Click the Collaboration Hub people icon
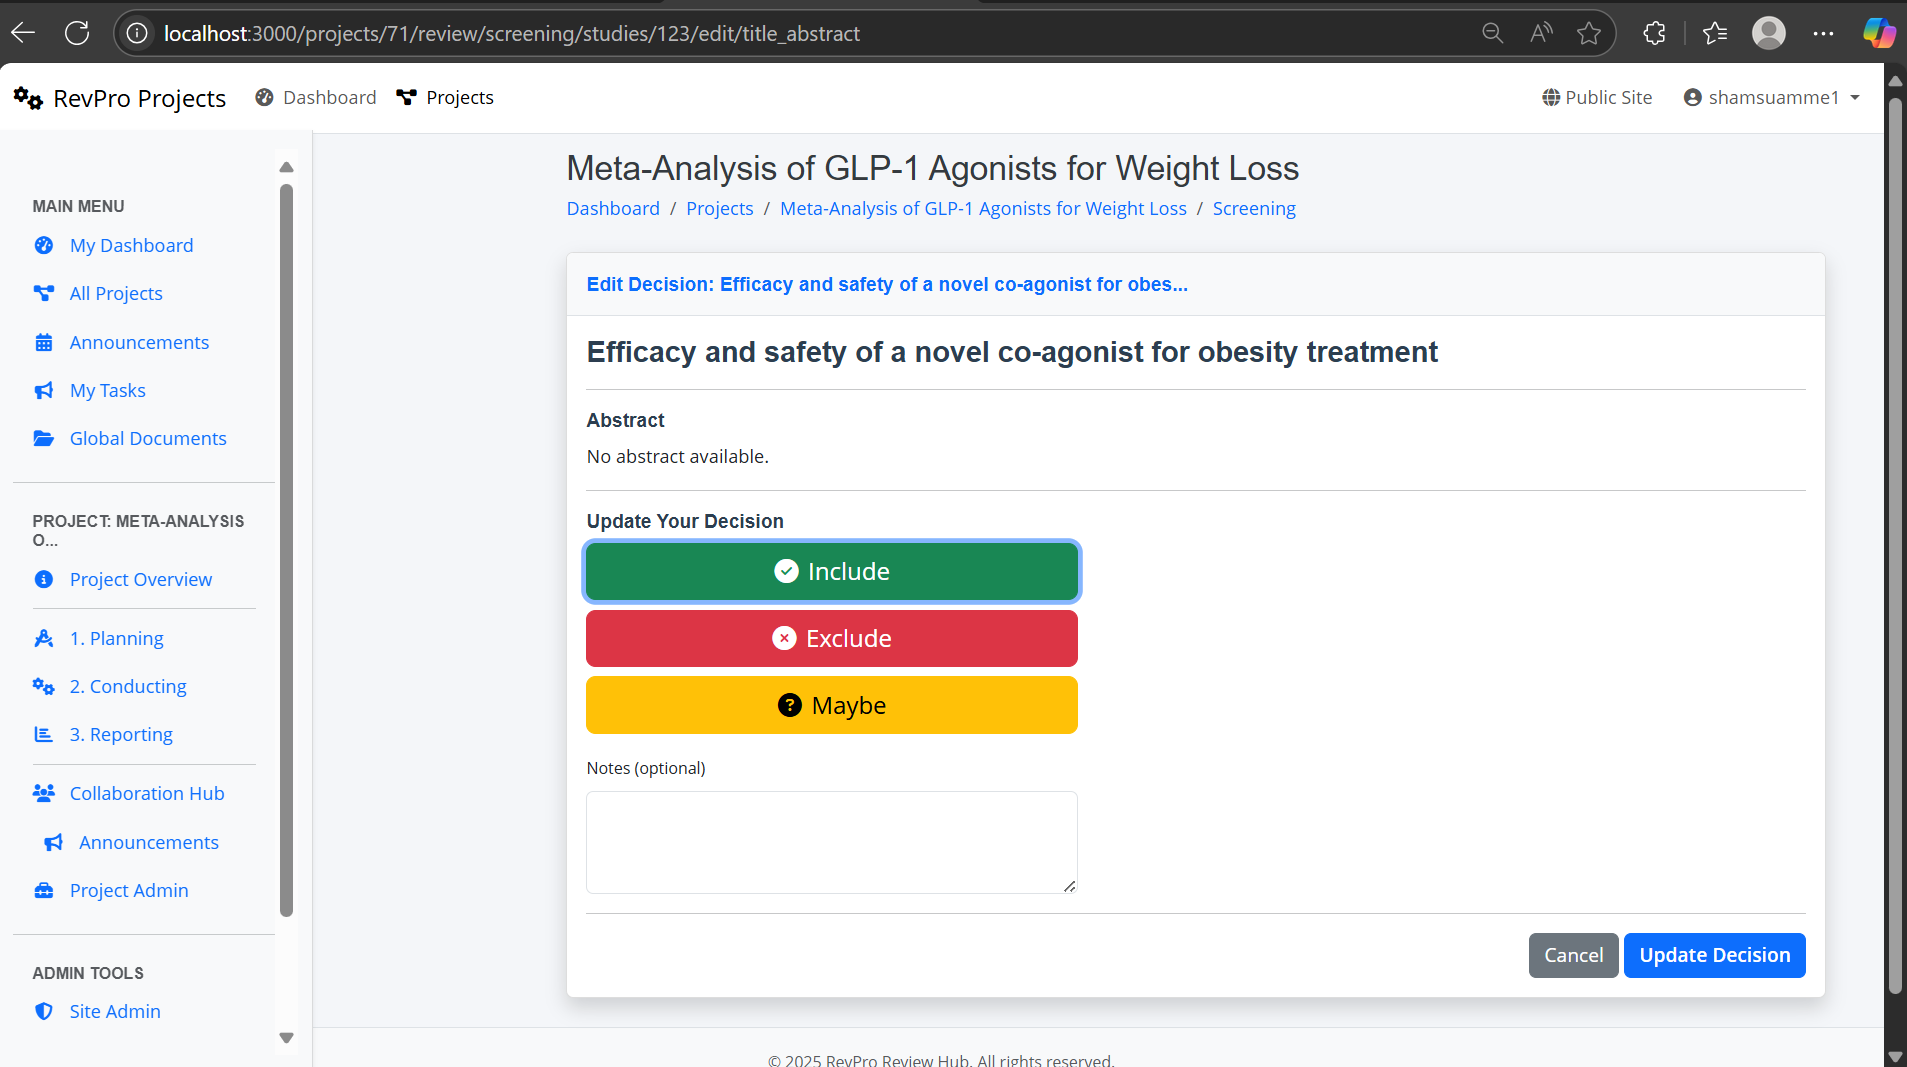 44,793
